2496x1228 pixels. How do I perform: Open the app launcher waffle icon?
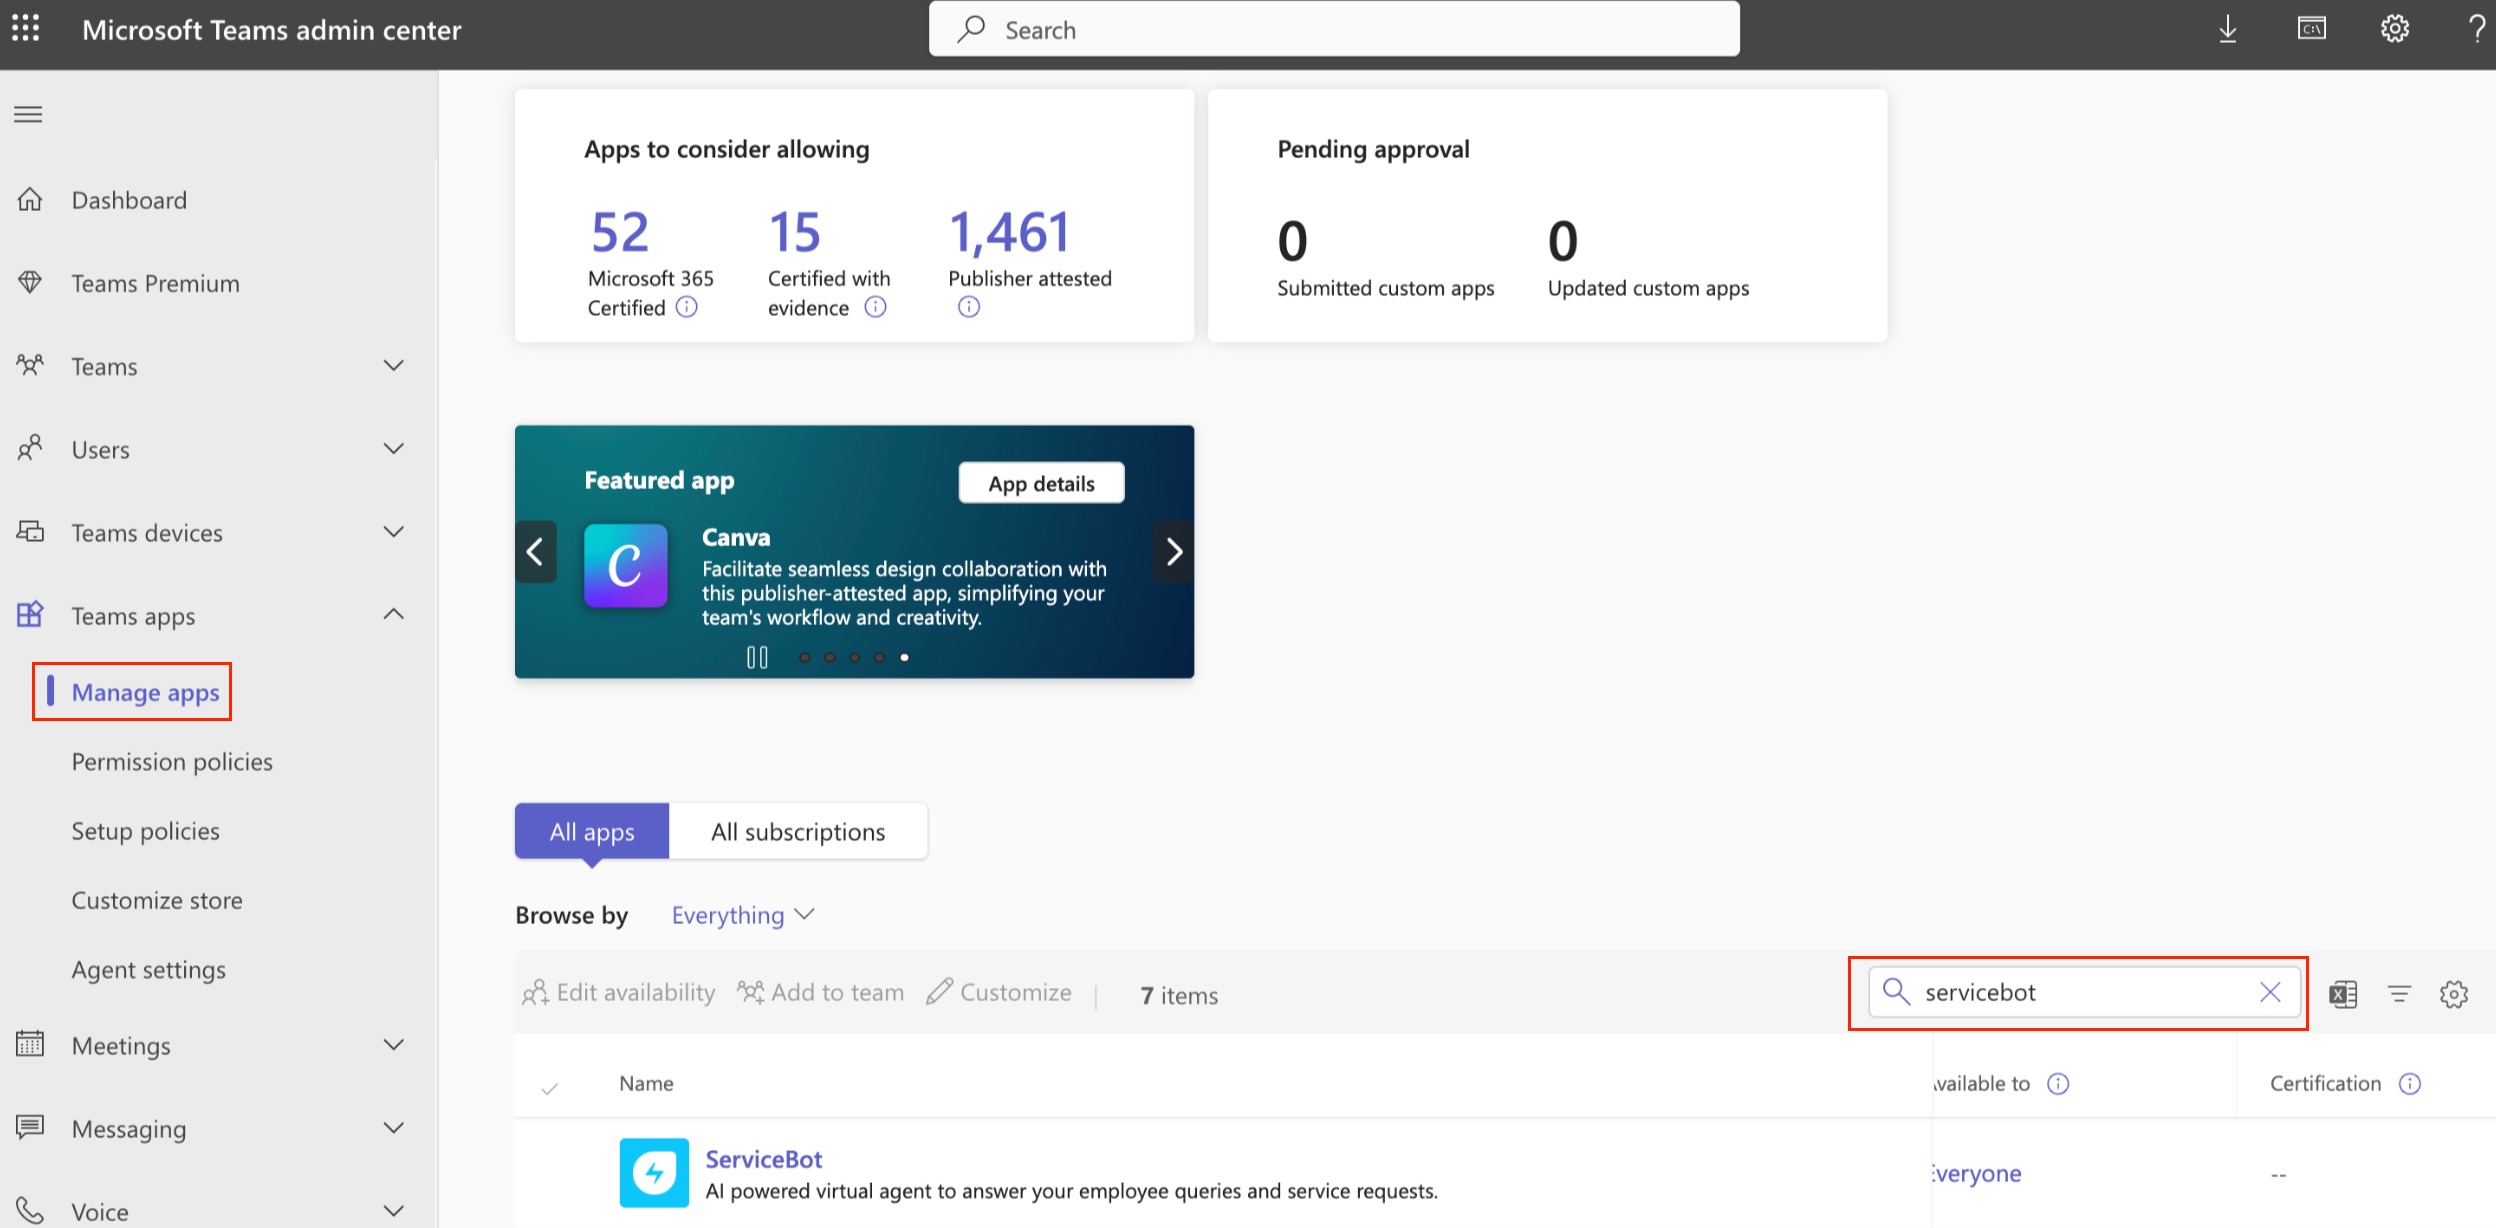pyautogui.click(x=26, y=29)
